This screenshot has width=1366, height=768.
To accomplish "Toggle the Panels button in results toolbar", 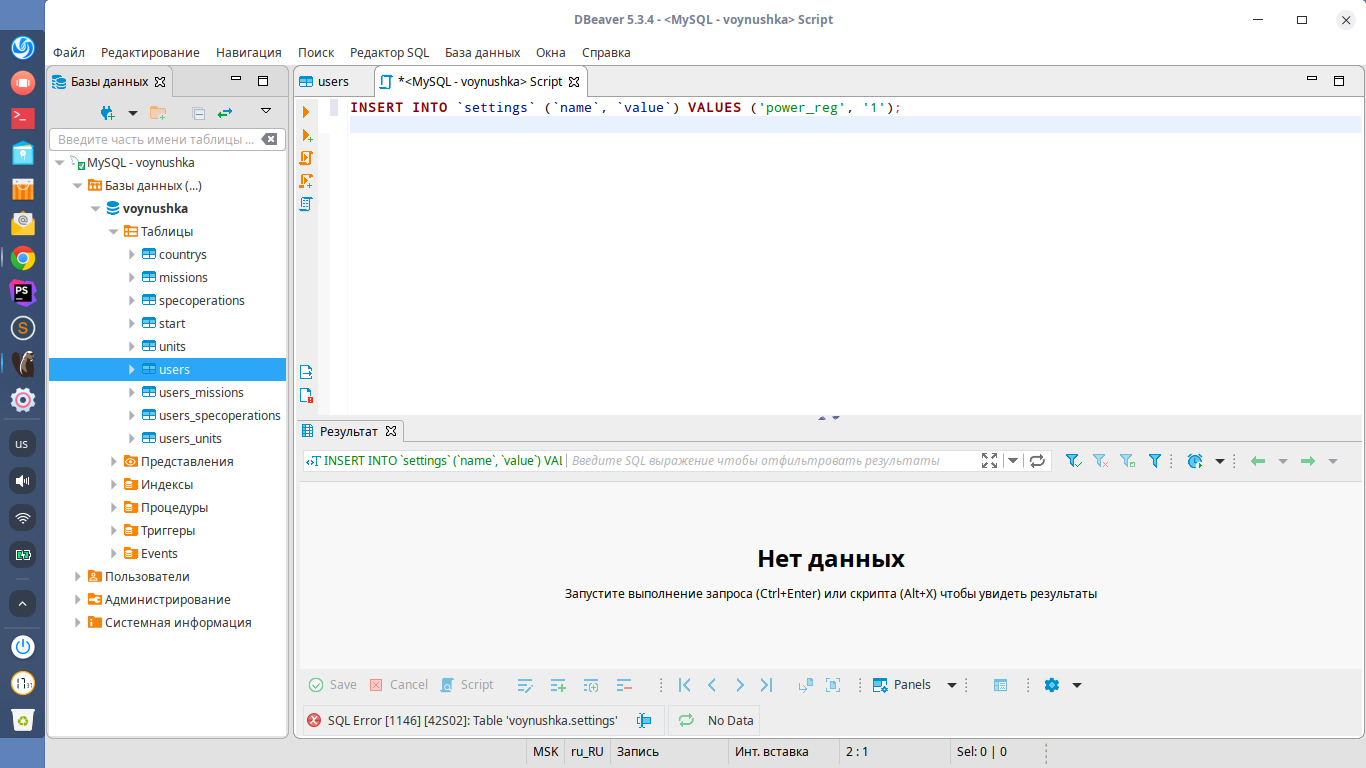I will [902, 685].
